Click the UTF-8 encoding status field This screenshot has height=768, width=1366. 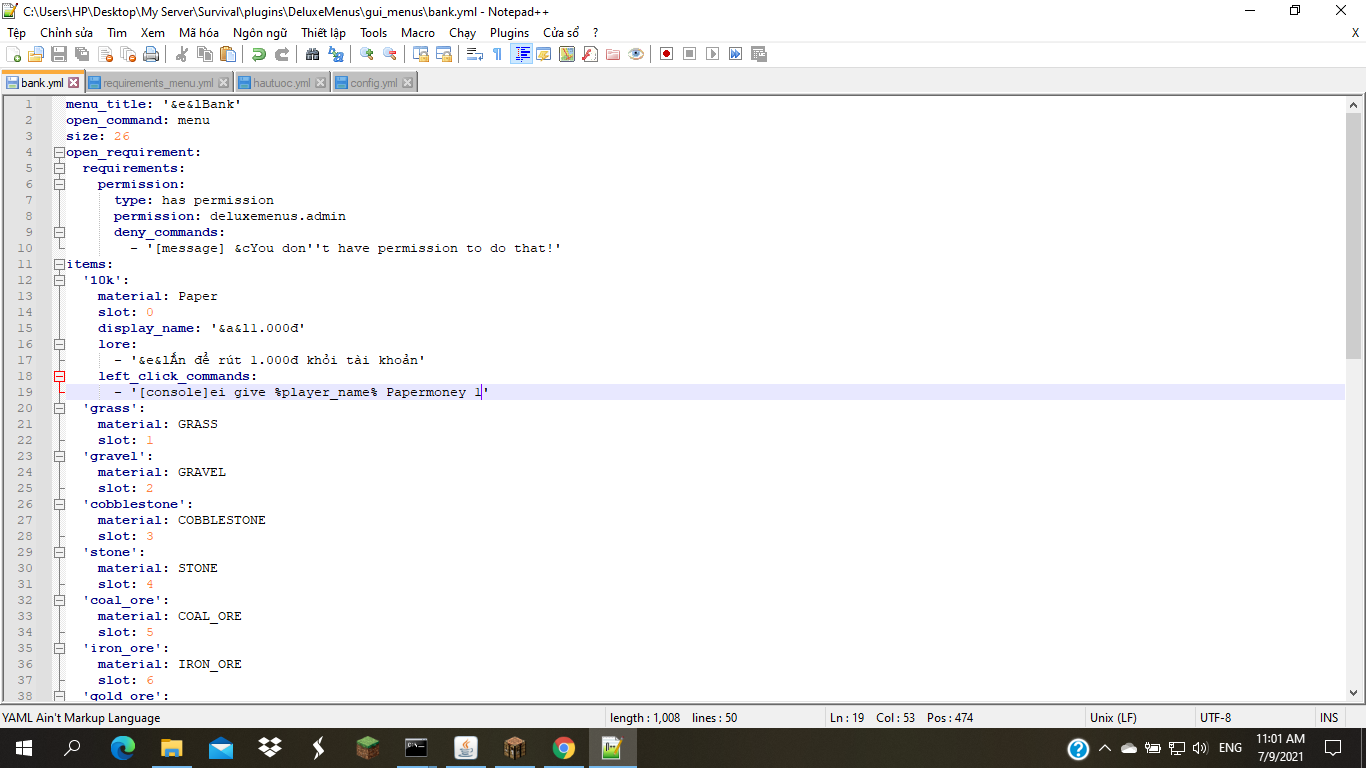[1215, 718]
